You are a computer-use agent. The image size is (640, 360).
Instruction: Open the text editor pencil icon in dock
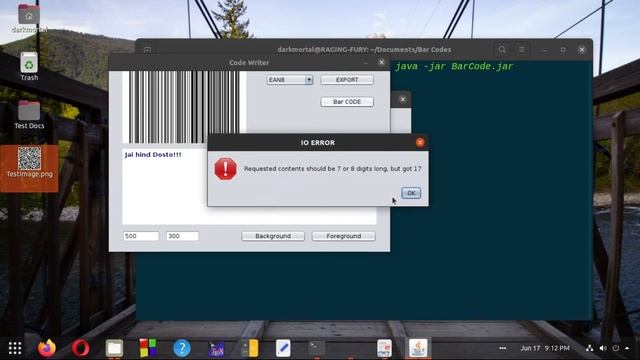tap(283, 348)
